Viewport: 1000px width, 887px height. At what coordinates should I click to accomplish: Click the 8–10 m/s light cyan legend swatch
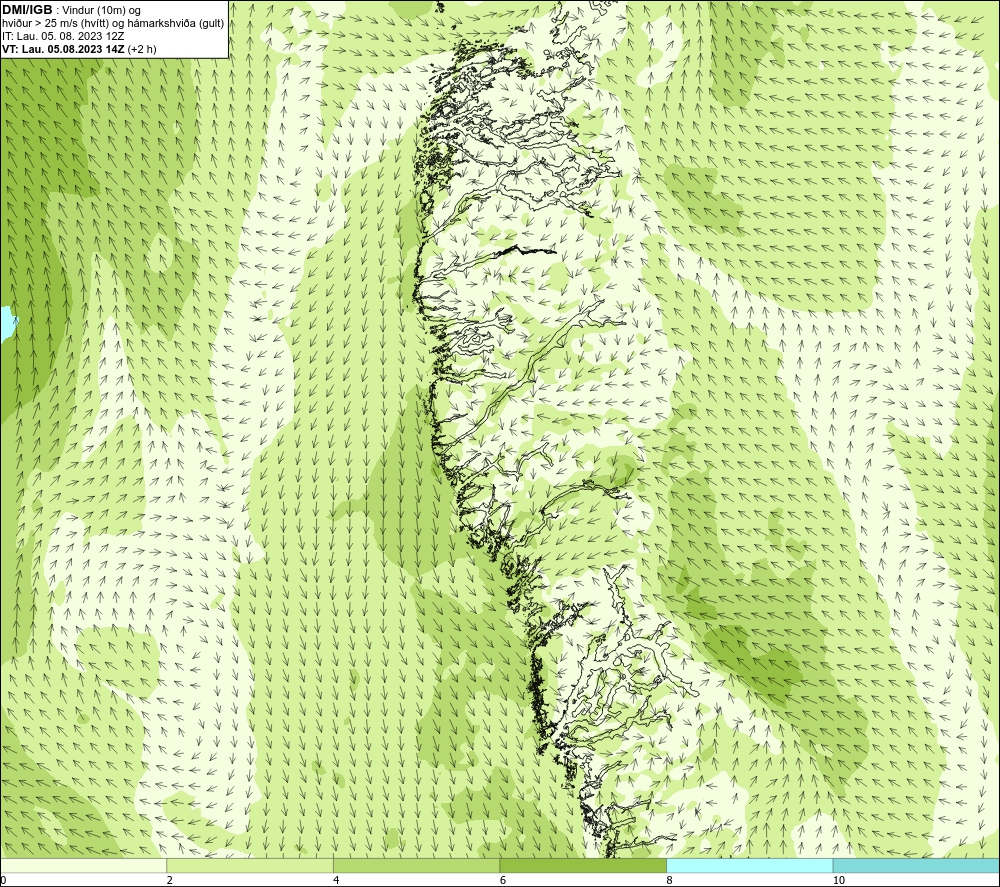tap(749, 866)
